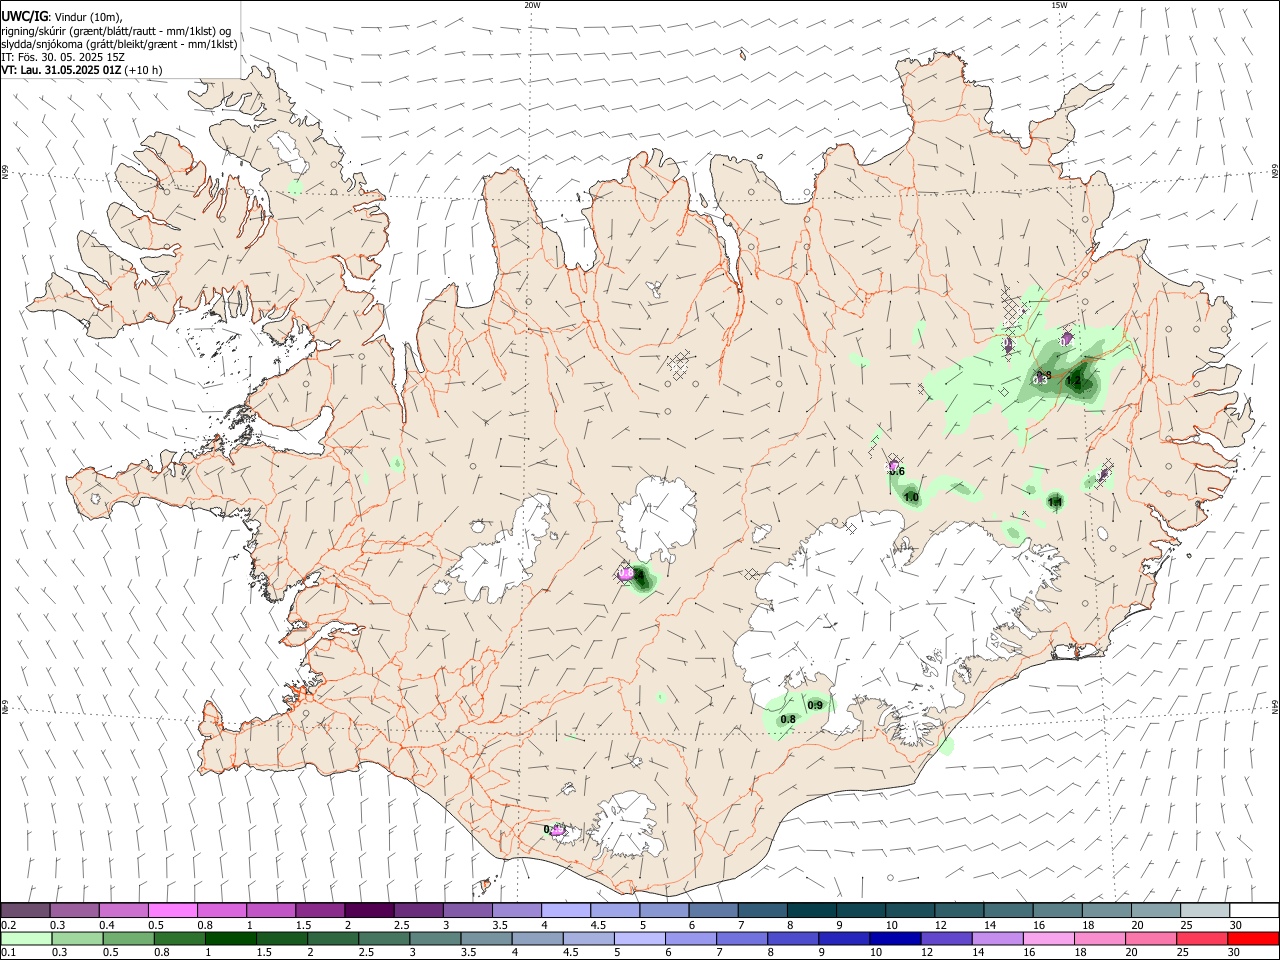Select the bright pink 0.5 snow scale swatch
The height and width of the screenshot is (960, 1280).
[173, 910]
